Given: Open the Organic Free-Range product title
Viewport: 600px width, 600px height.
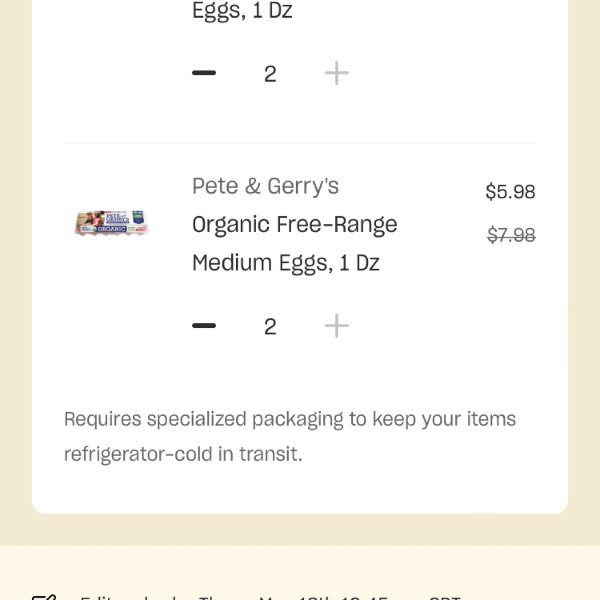Looking at the screenshot, I should 295,224.
